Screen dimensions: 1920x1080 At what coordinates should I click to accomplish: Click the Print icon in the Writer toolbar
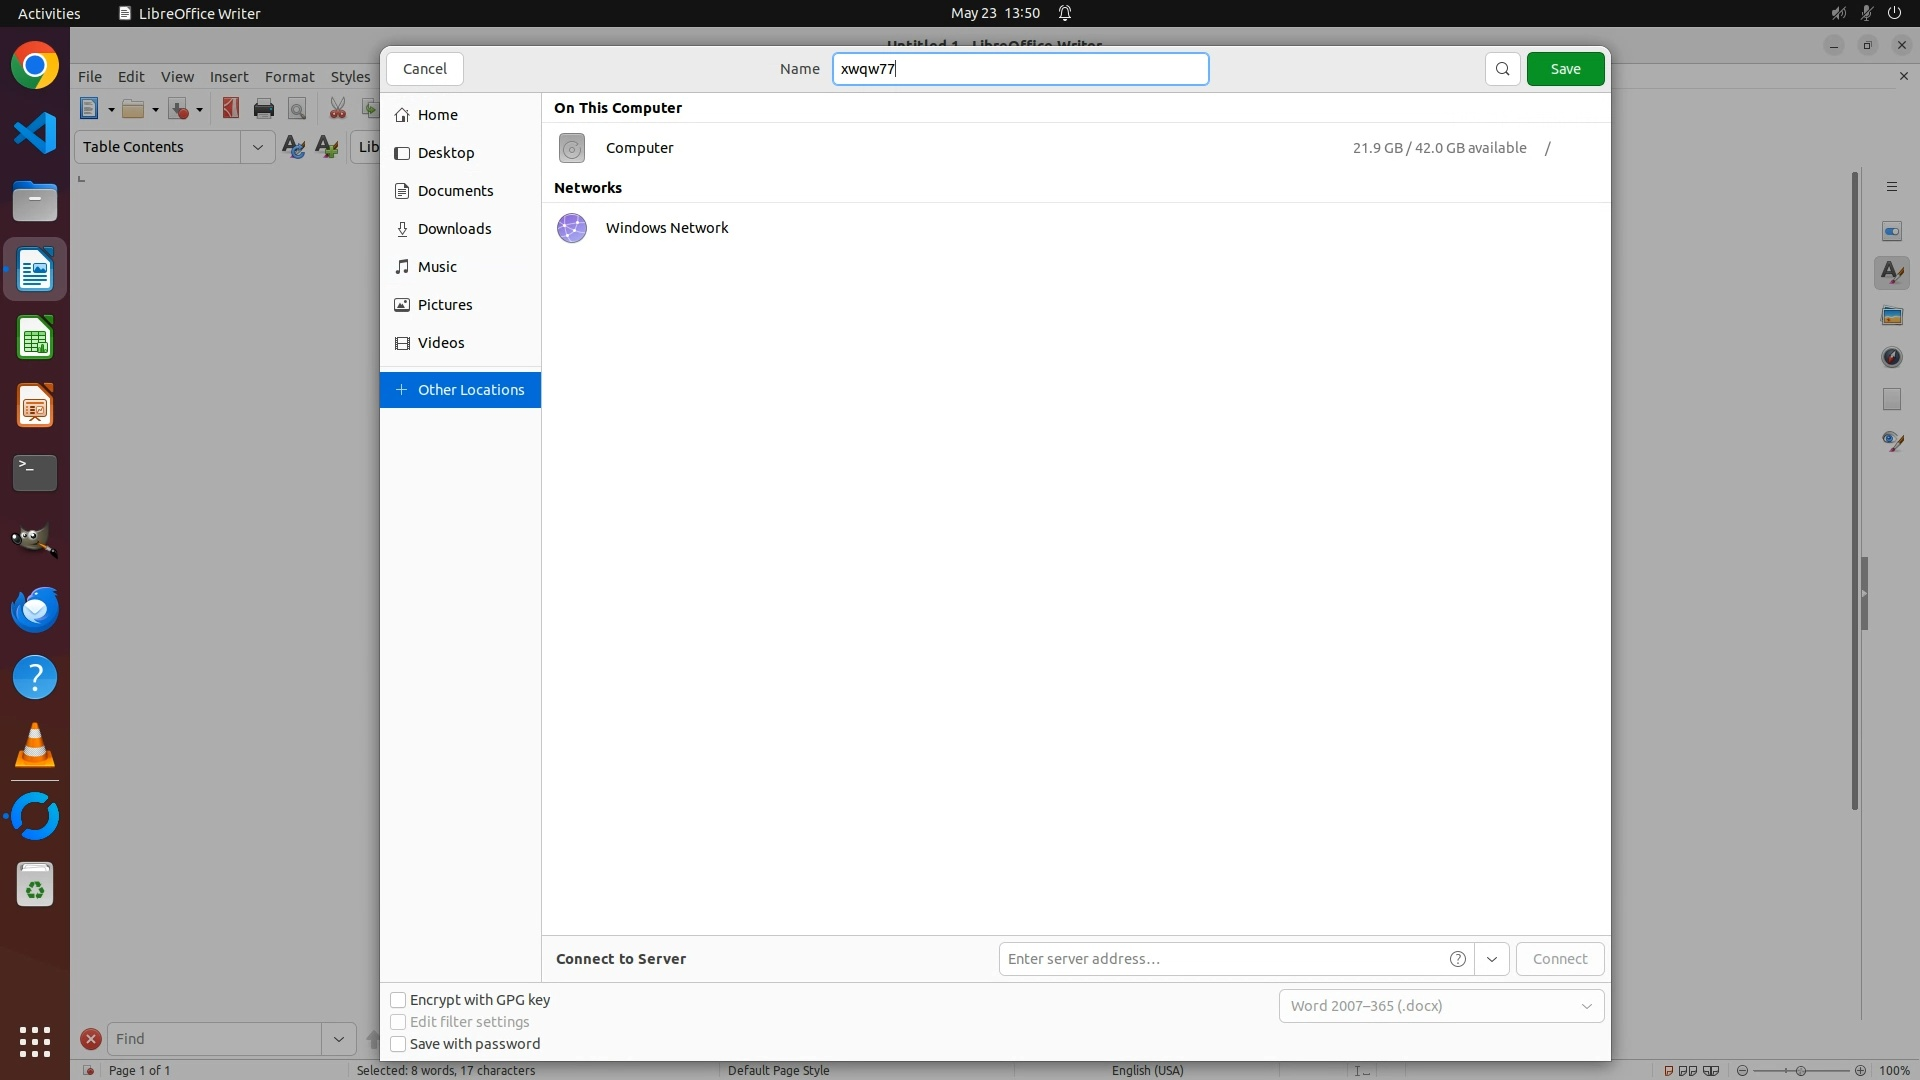click(x=264, y=109)
